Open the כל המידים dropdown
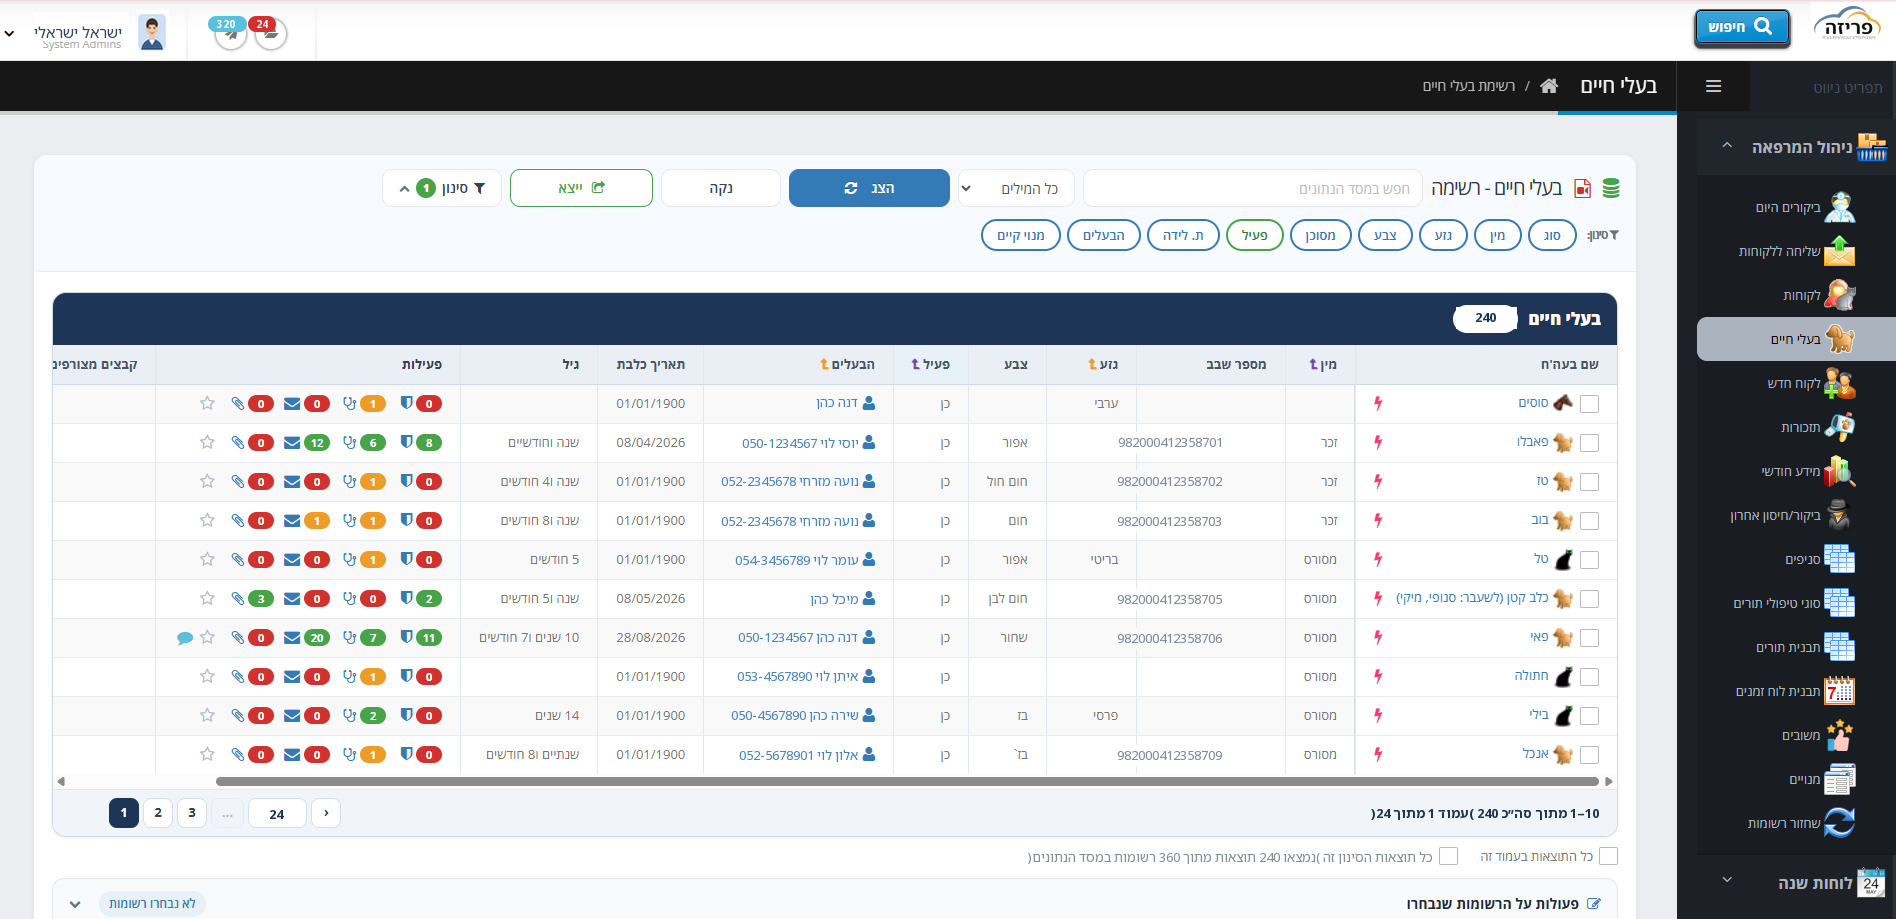The height and width of the screenshot is (919, 1896). tap(1016, 188)
